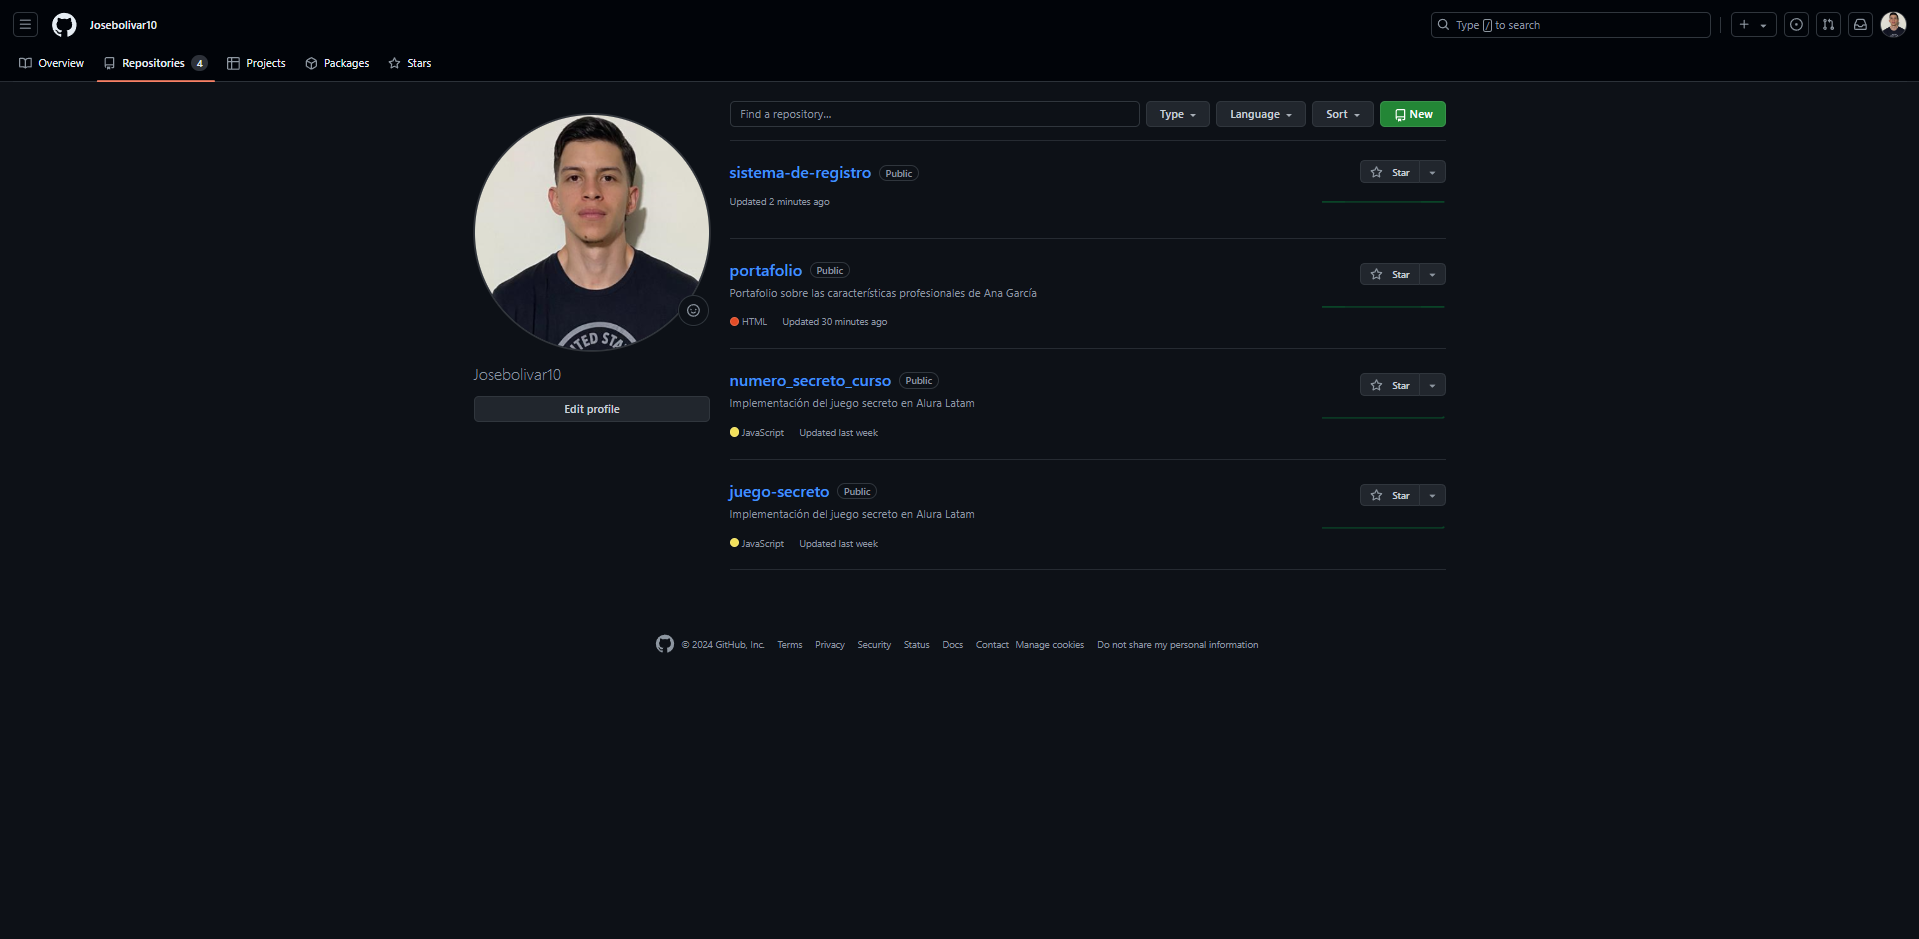Expand the Type filter dropdown
Image resolution: width=1919 pixels, height=939 pixels.
point(1178,114)
